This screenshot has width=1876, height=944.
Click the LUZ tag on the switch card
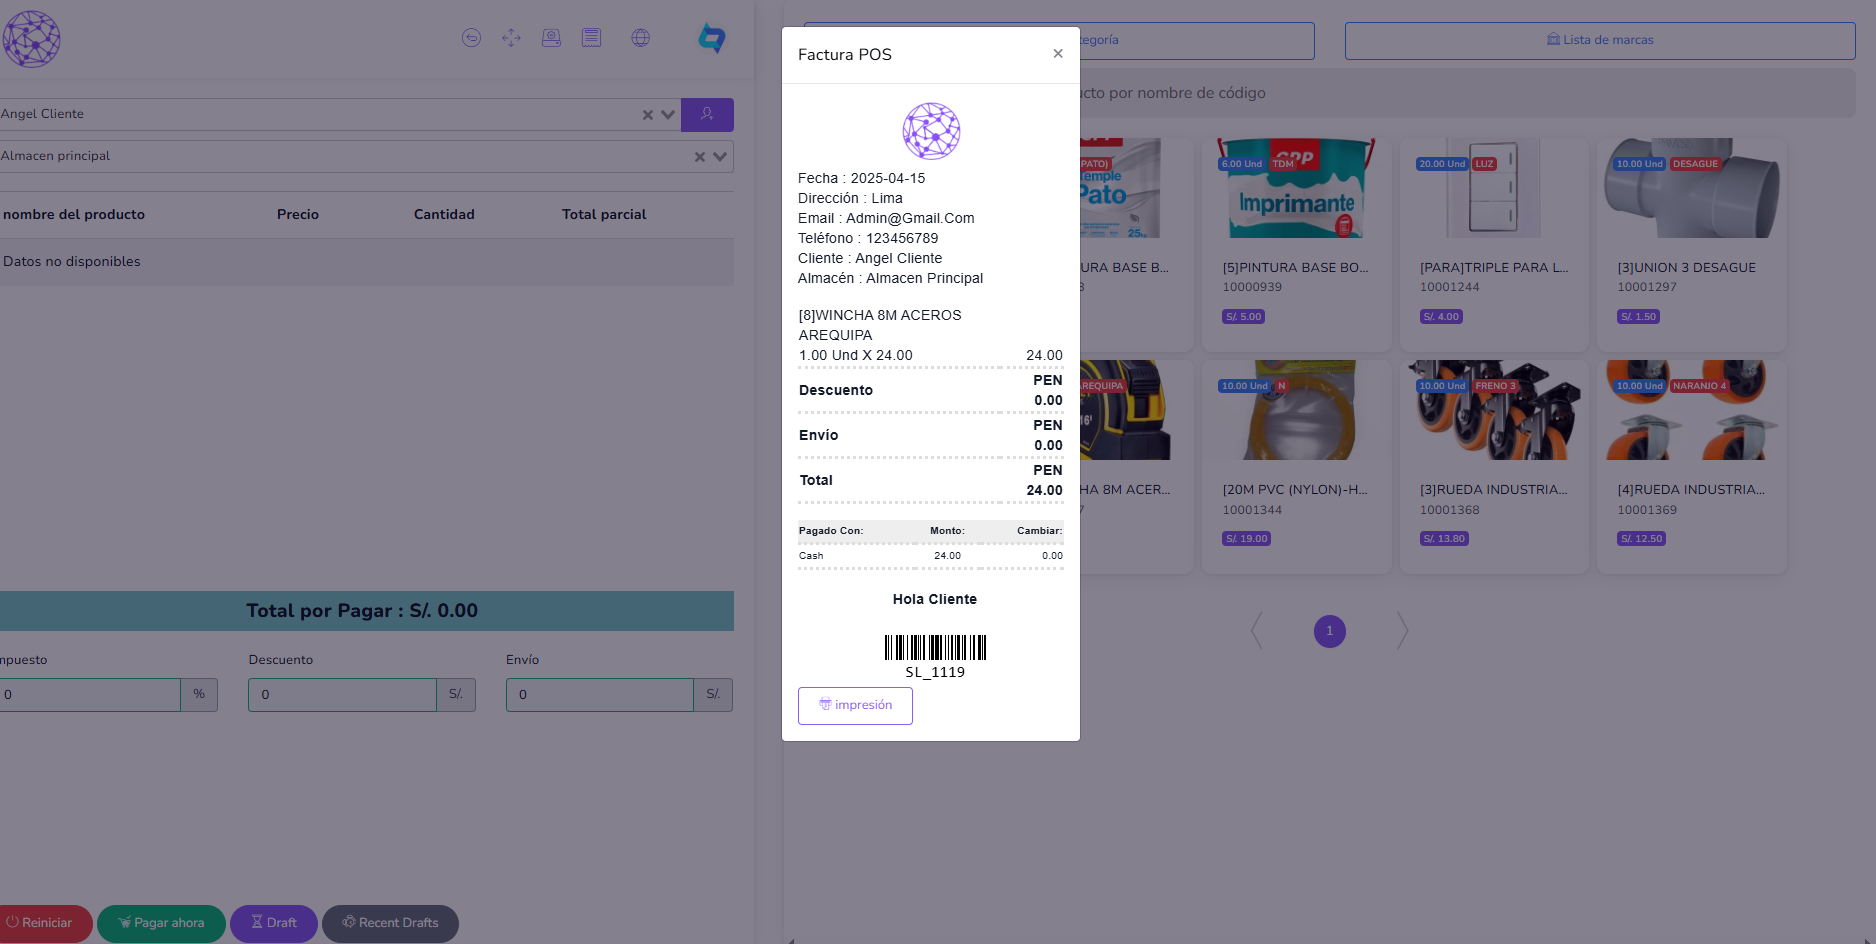tap(1484, 164)
